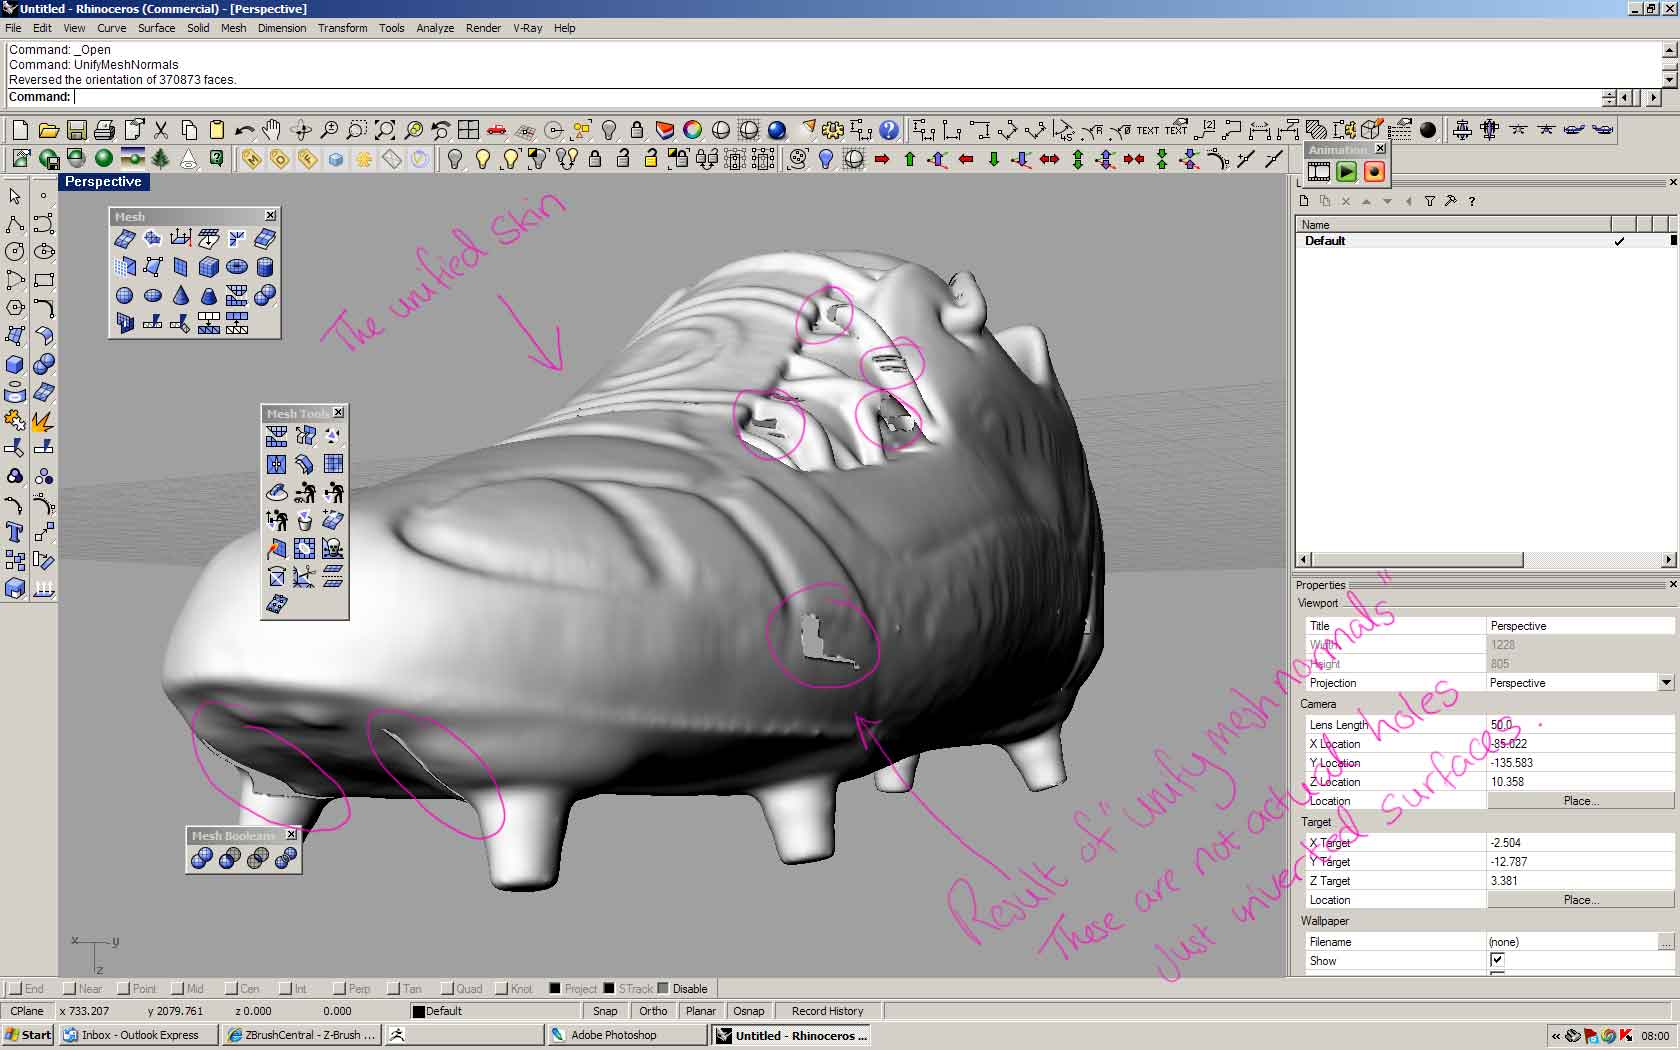Click the bucket icon in Mesh Tools

click(x=305, y=520)
